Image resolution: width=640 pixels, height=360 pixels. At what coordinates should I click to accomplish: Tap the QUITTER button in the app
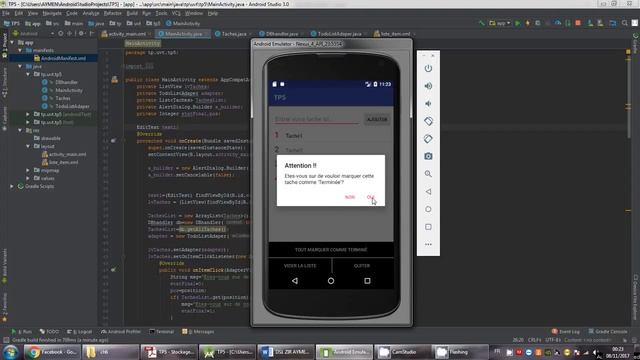coord(362,266)
